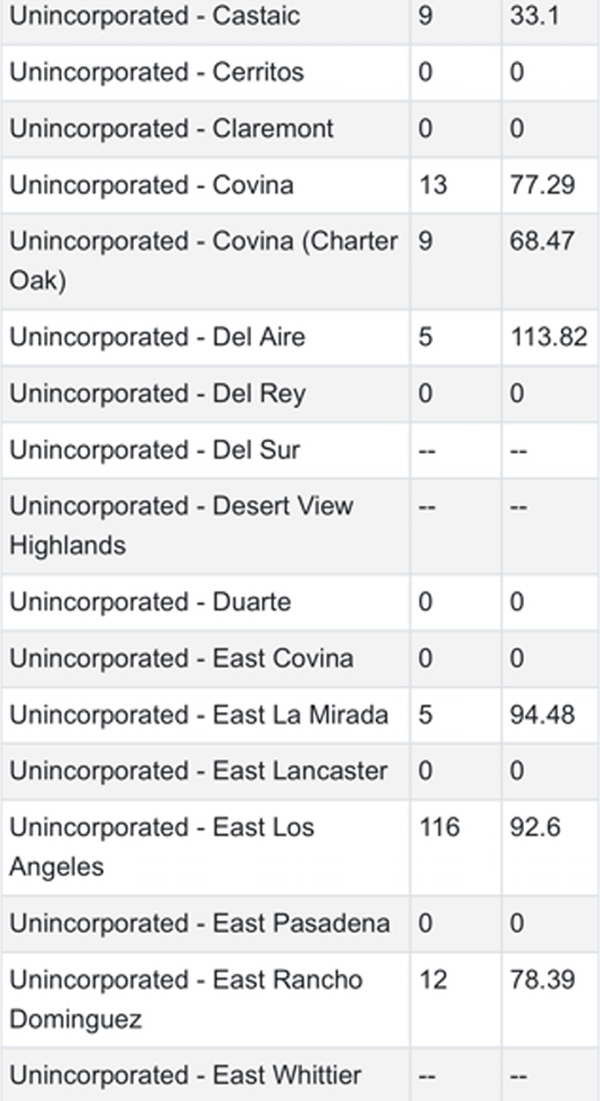
Task: Click the Unincorporated - Covina row name
Action: 151,185
